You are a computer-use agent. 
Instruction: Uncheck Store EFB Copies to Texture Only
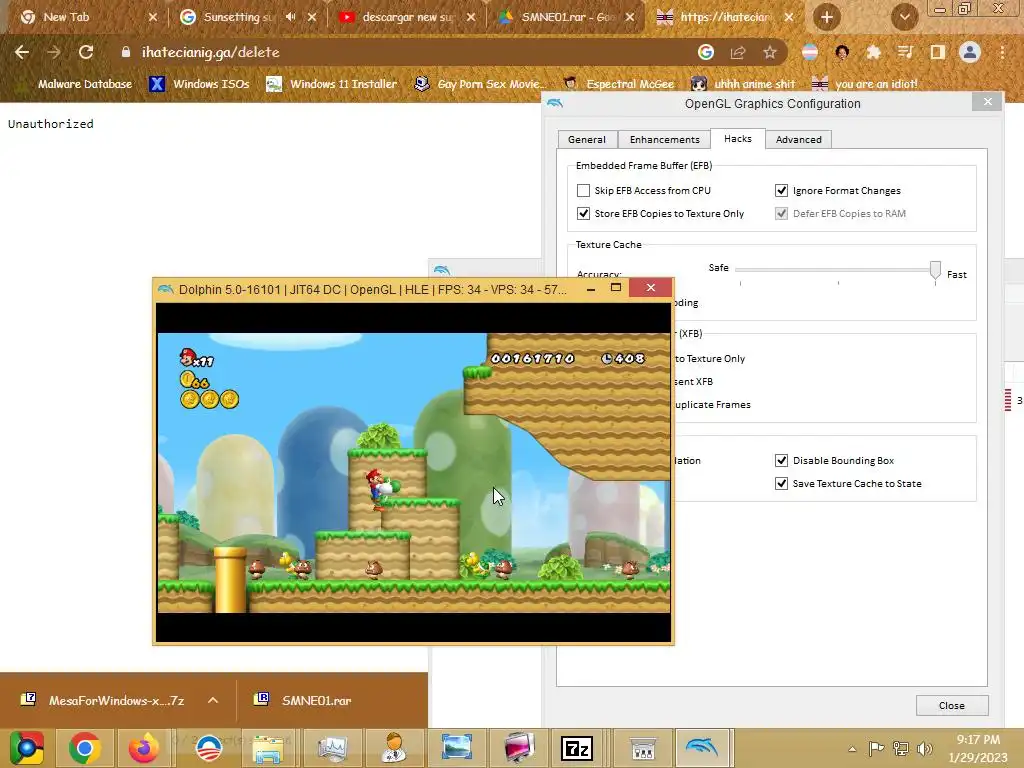[x=583, y=214]
